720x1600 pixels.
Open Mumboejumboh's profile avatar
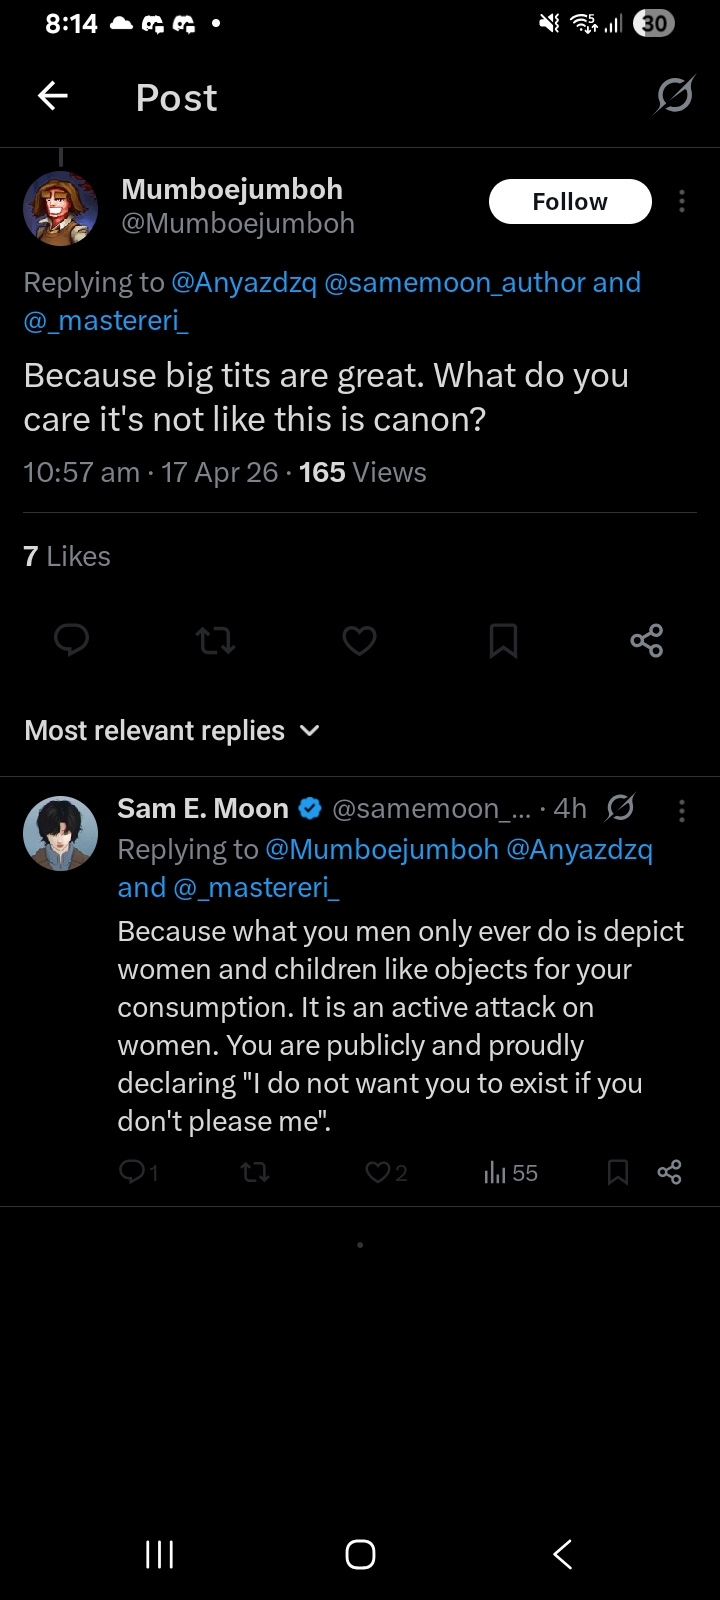point(60,208)
